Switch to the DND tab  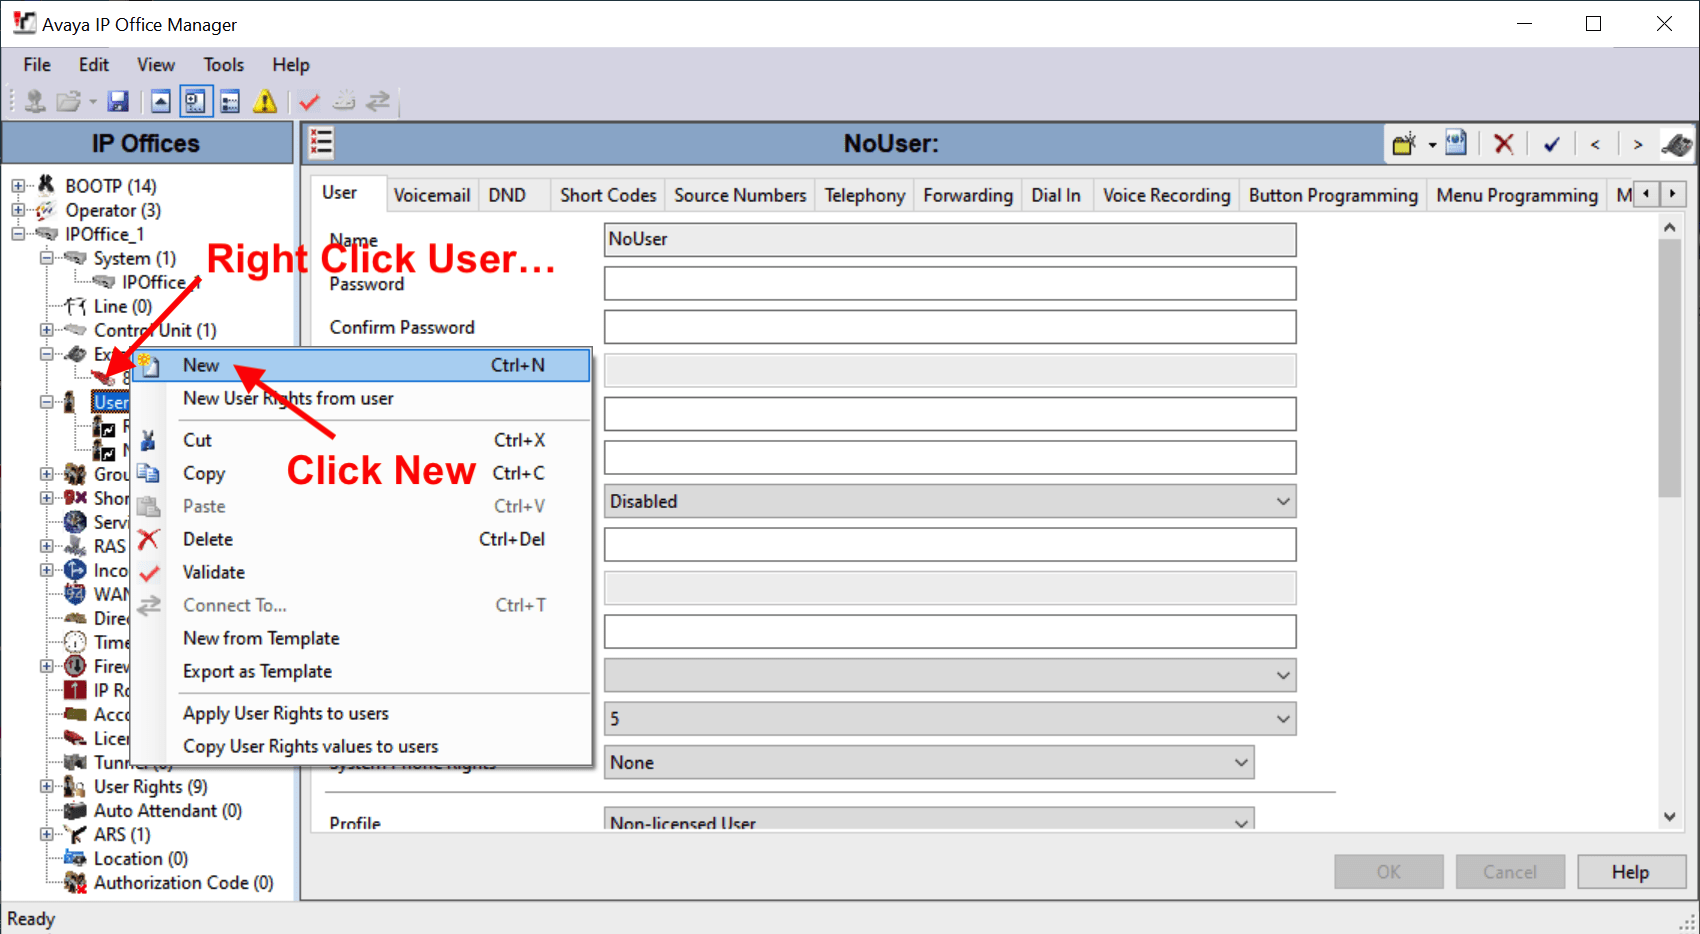[507, 196]
